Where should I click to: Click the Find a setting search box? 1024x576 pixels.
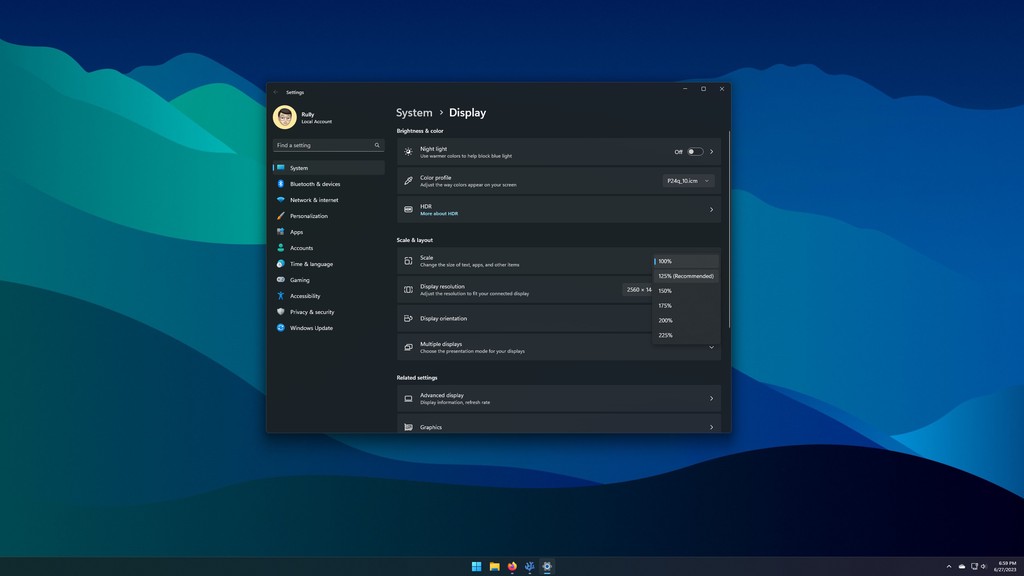(x=320, y=145)
